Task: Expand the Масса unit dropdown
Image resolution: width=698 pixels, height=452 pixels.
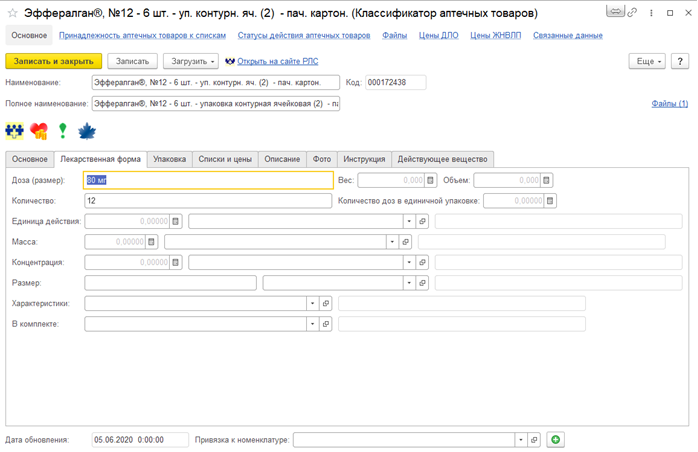Action: (x=392, y=242)
